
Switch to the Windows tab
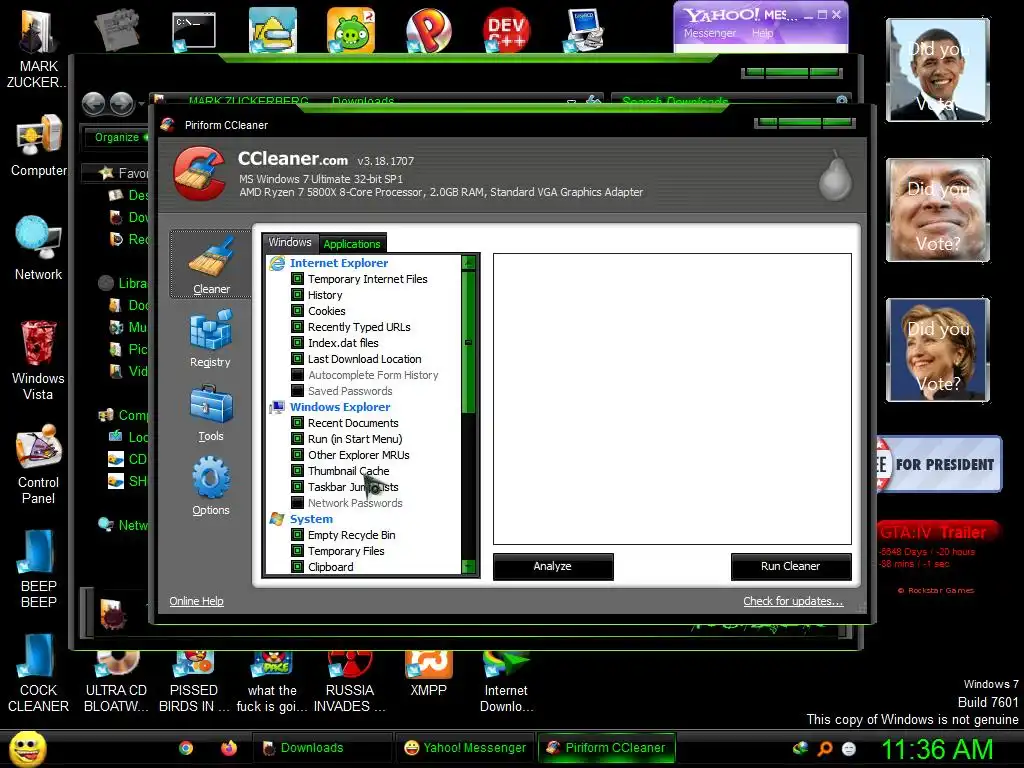[290, 242]
